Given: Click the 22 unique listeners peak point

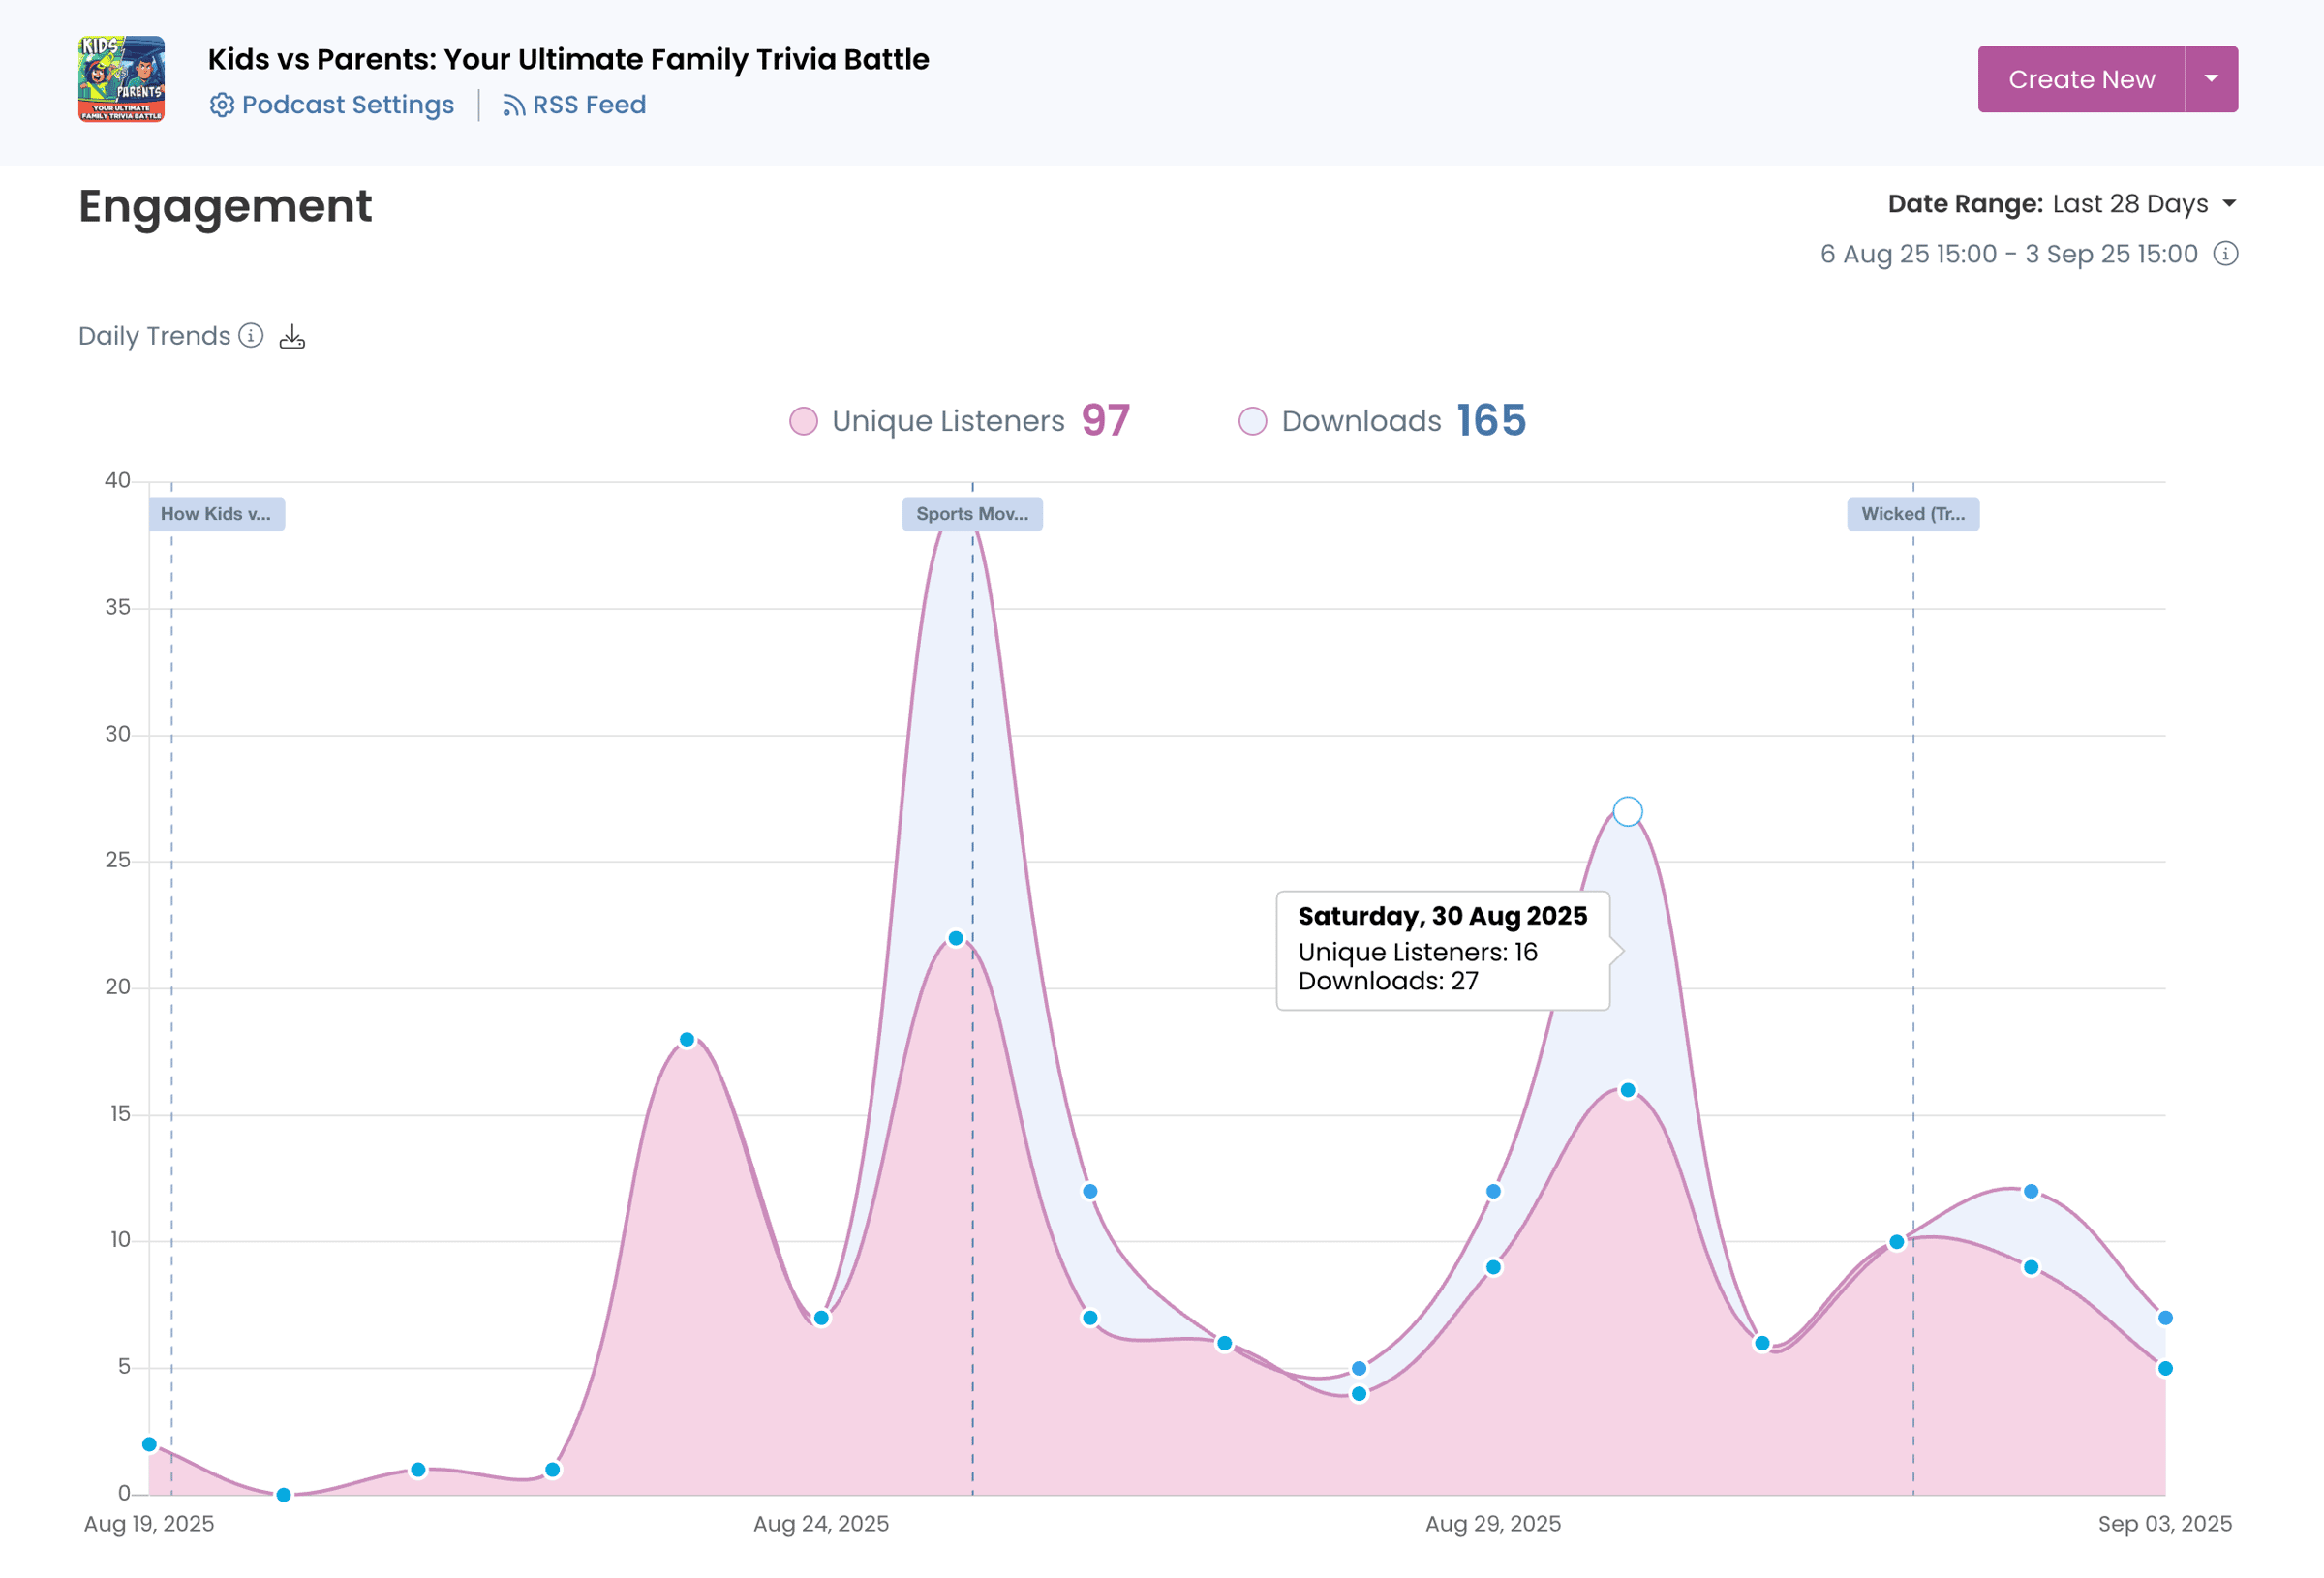Looking at the screenshot, I should (x=955, y=938).
